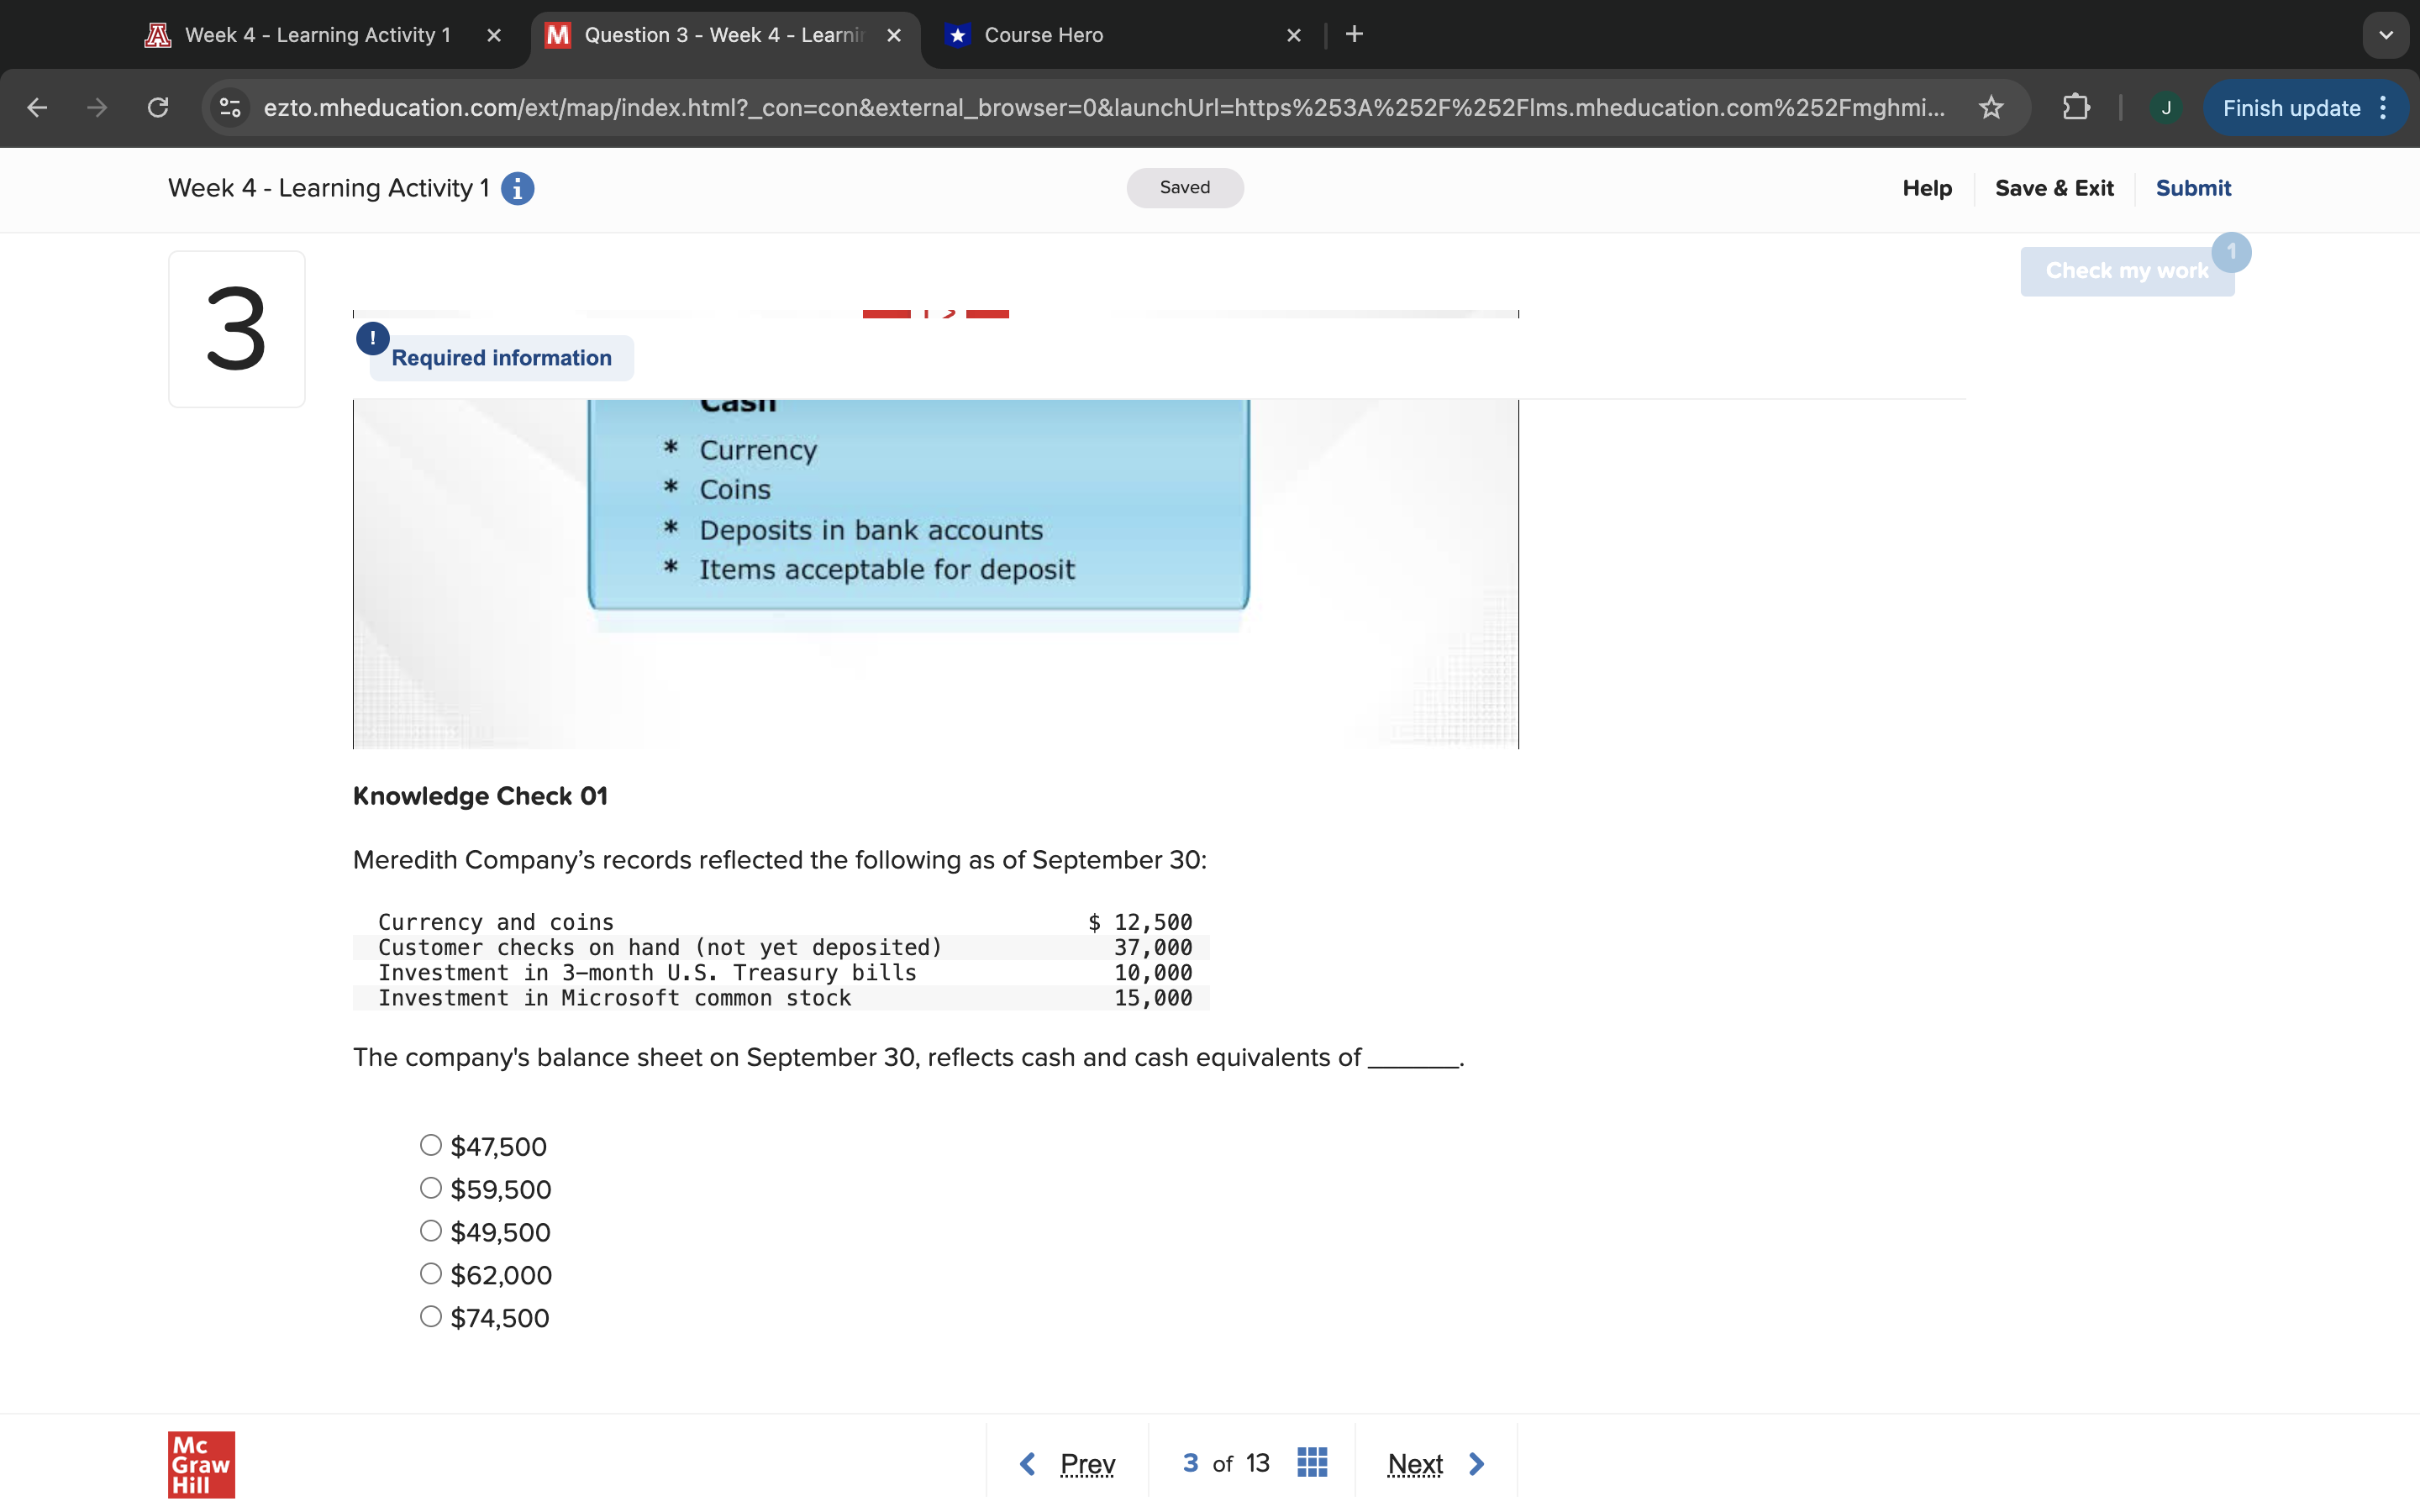Go to next question chevron
The image size is (2420, 1512).
pyautogui.click(x=1476, y=1464)
